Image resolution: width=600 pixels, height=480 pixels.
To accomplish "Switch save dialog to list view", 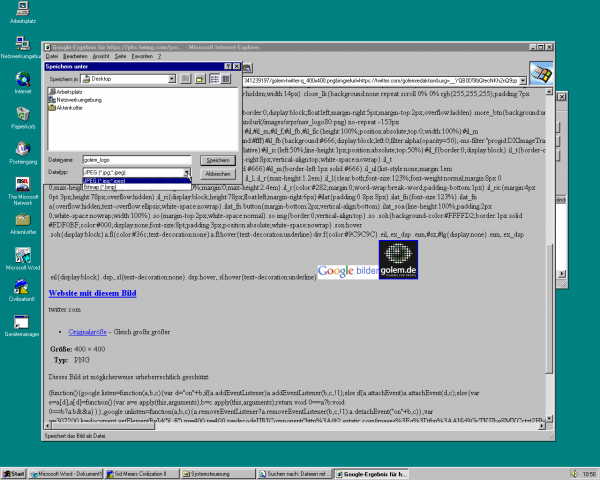I will [214, 79].
